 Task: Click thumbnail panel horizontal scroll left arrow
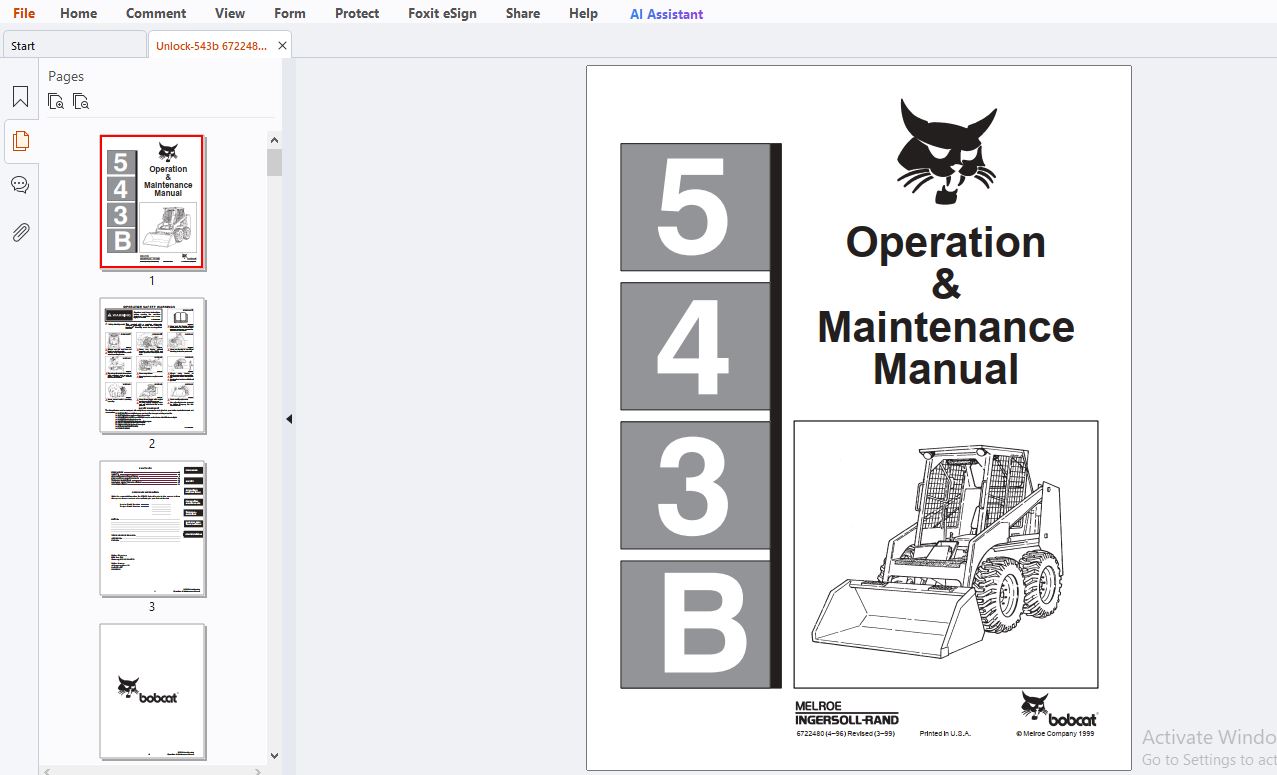(x=49, y=771)
